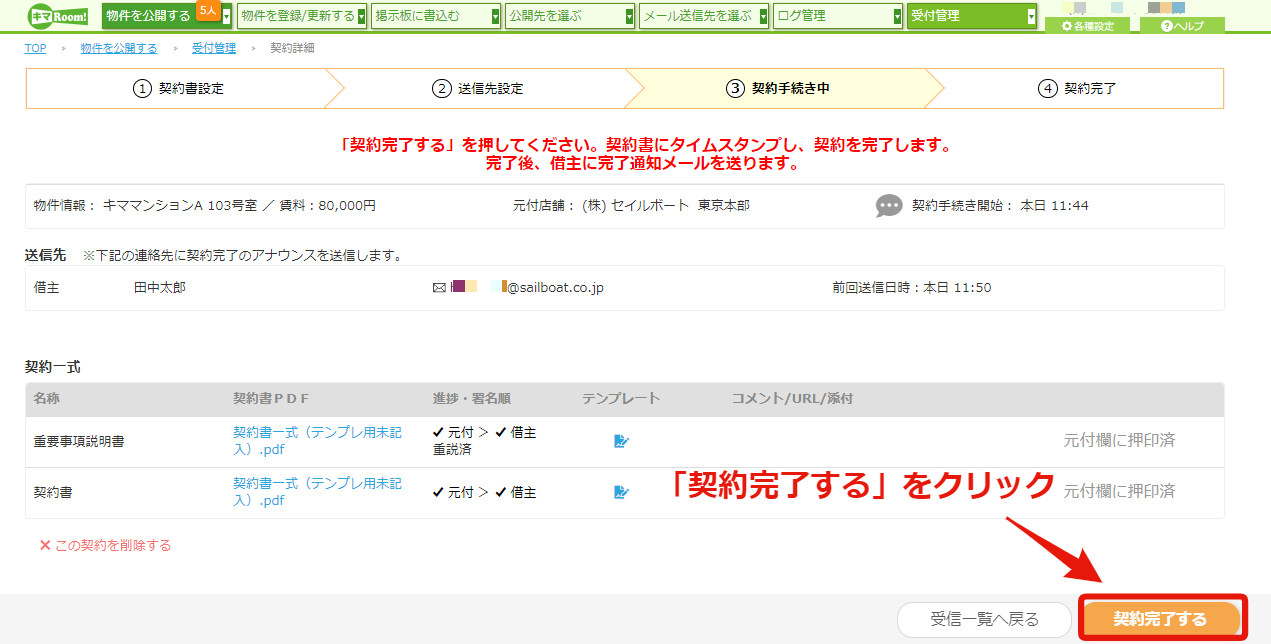This screenshot has width=1271, height=644.
Task: Expand the 受付管理 dropdown arrow
Action: pyautogui.click(x=1032, y=16)
